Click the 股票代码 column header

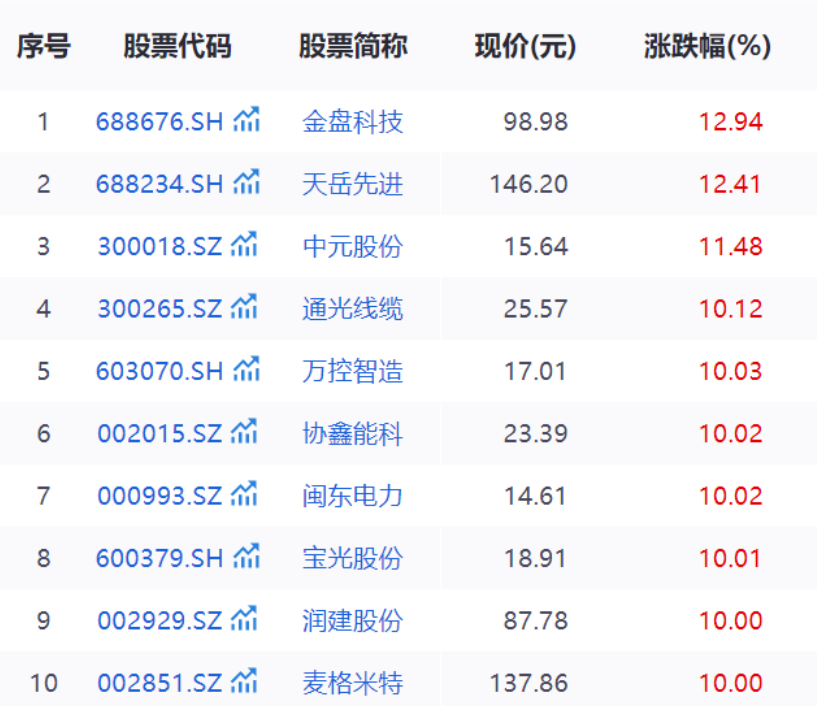pos(177,46)
